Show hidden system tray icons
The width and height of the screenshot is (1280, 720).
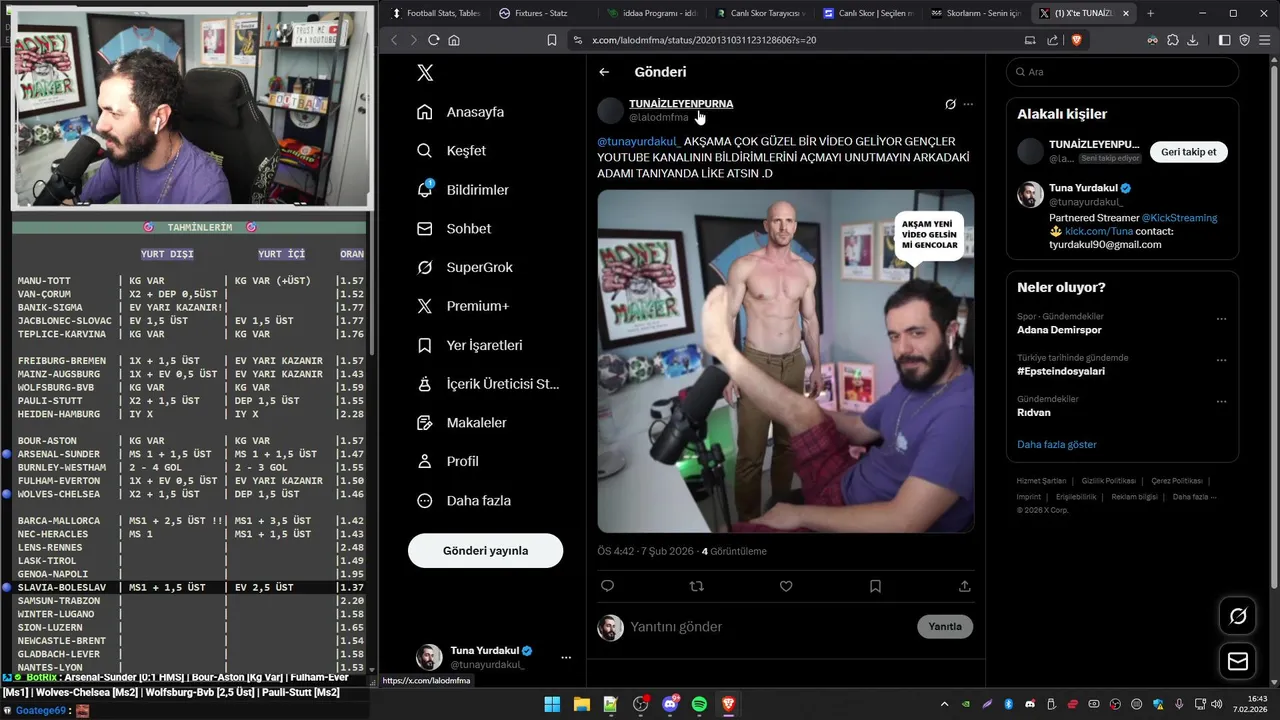(944, 704)
